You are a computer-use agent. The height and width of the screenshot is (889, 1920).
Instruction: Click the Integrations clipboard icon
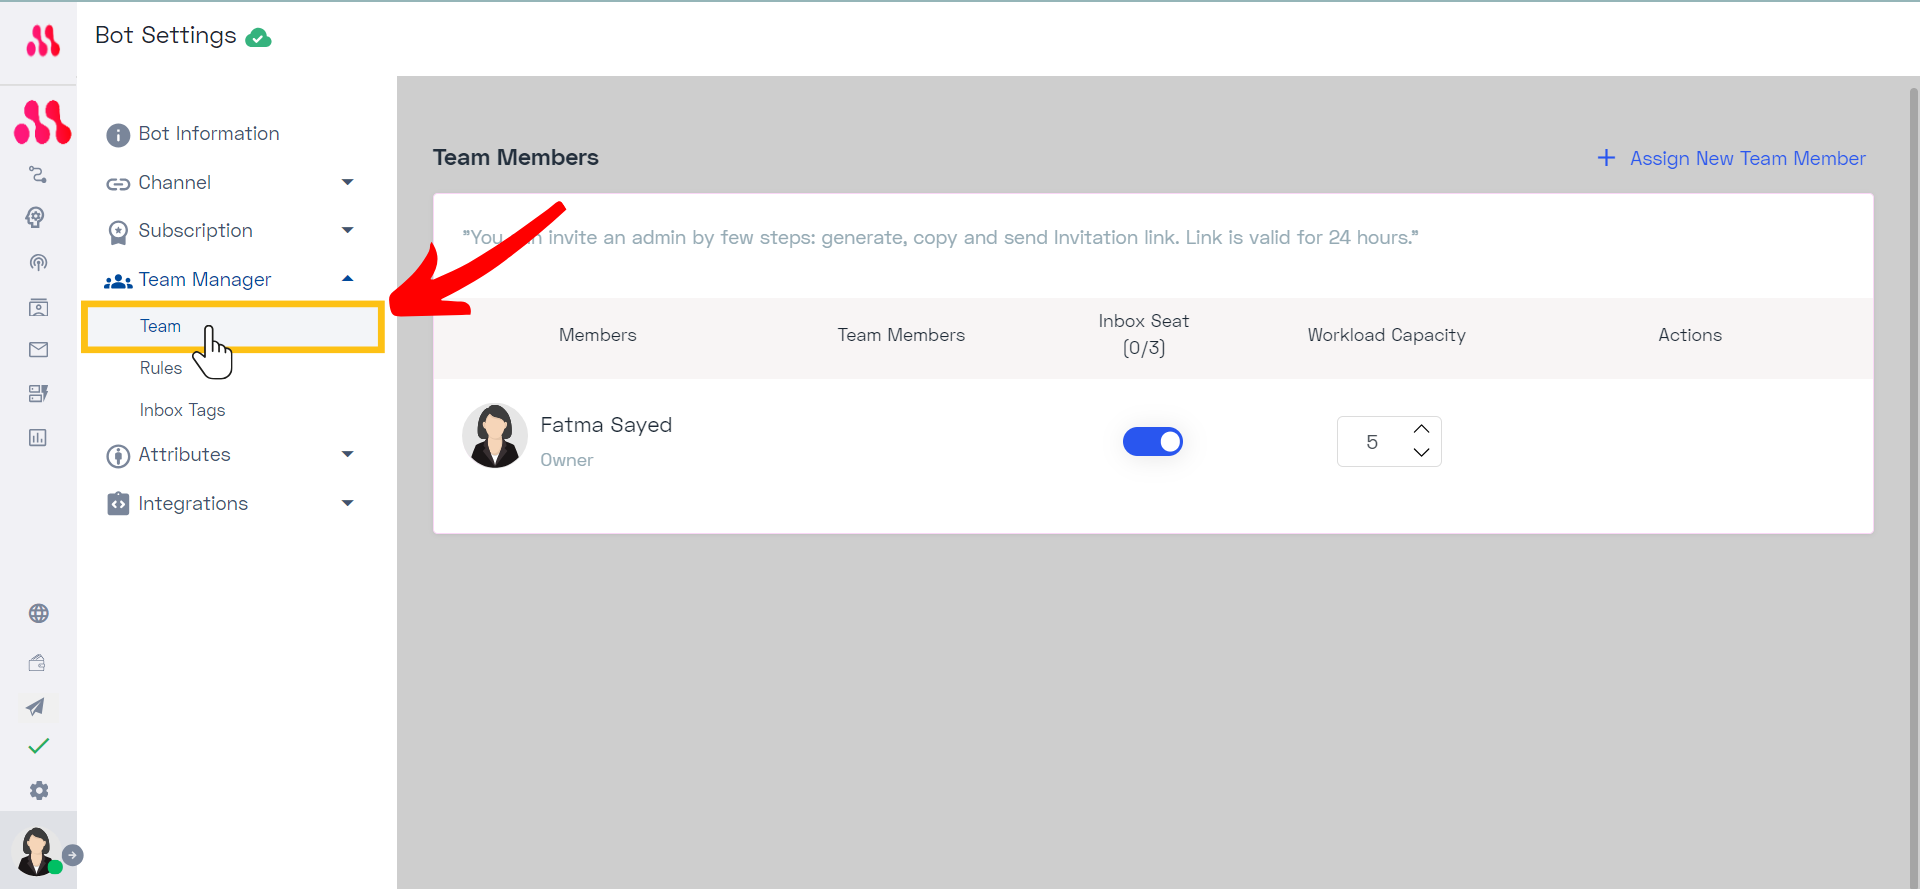pos(118,504)
